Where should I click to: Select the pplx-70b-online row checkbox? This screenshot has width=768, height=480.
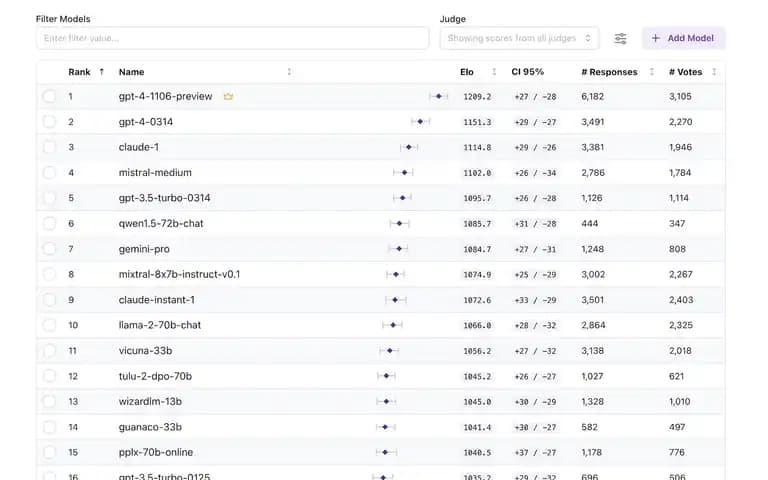click(49, 452)
